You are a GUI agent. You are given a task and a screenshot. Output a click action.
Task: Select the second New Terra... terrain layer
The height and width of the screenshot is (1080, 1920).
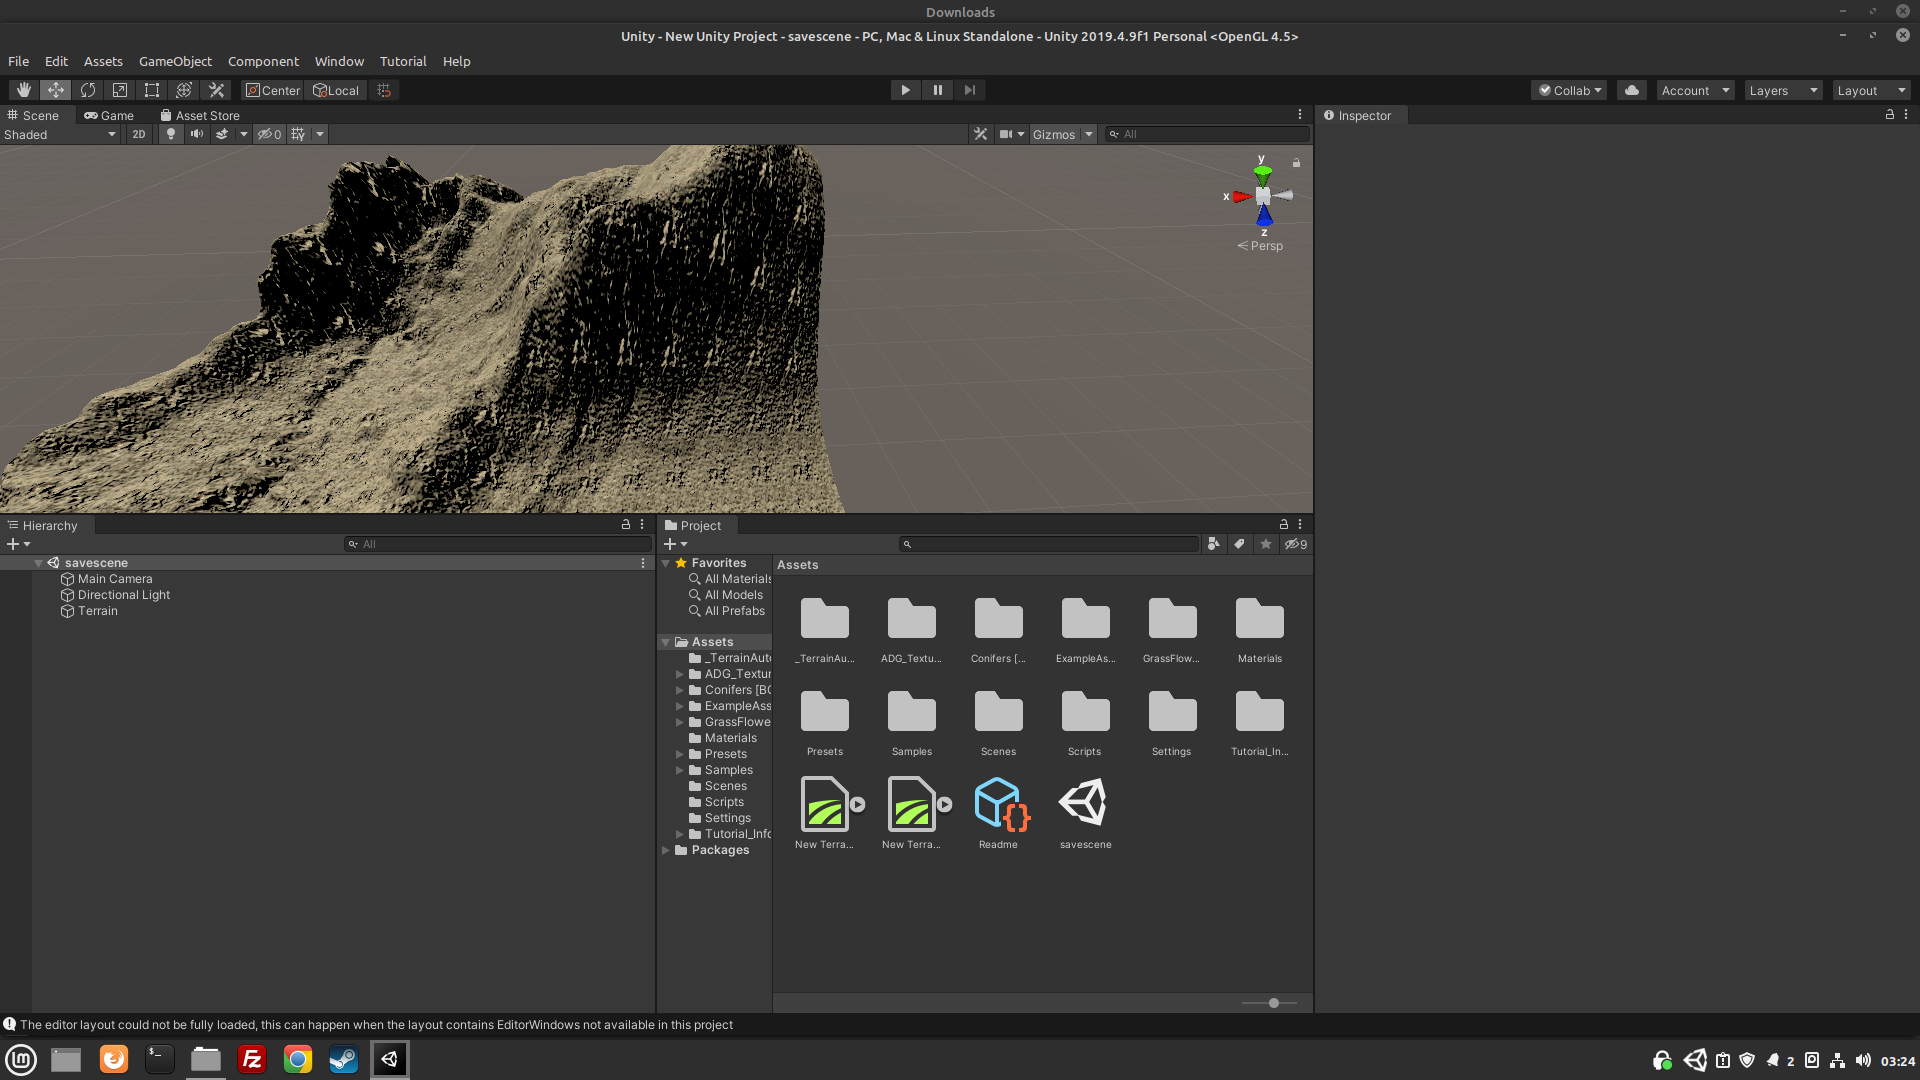coord(912,813)
